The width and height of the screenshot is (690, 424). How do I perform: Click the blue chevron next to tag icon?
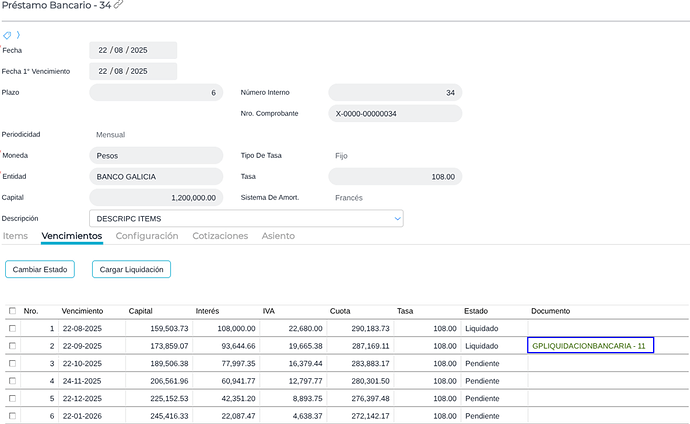pos(18,35)
